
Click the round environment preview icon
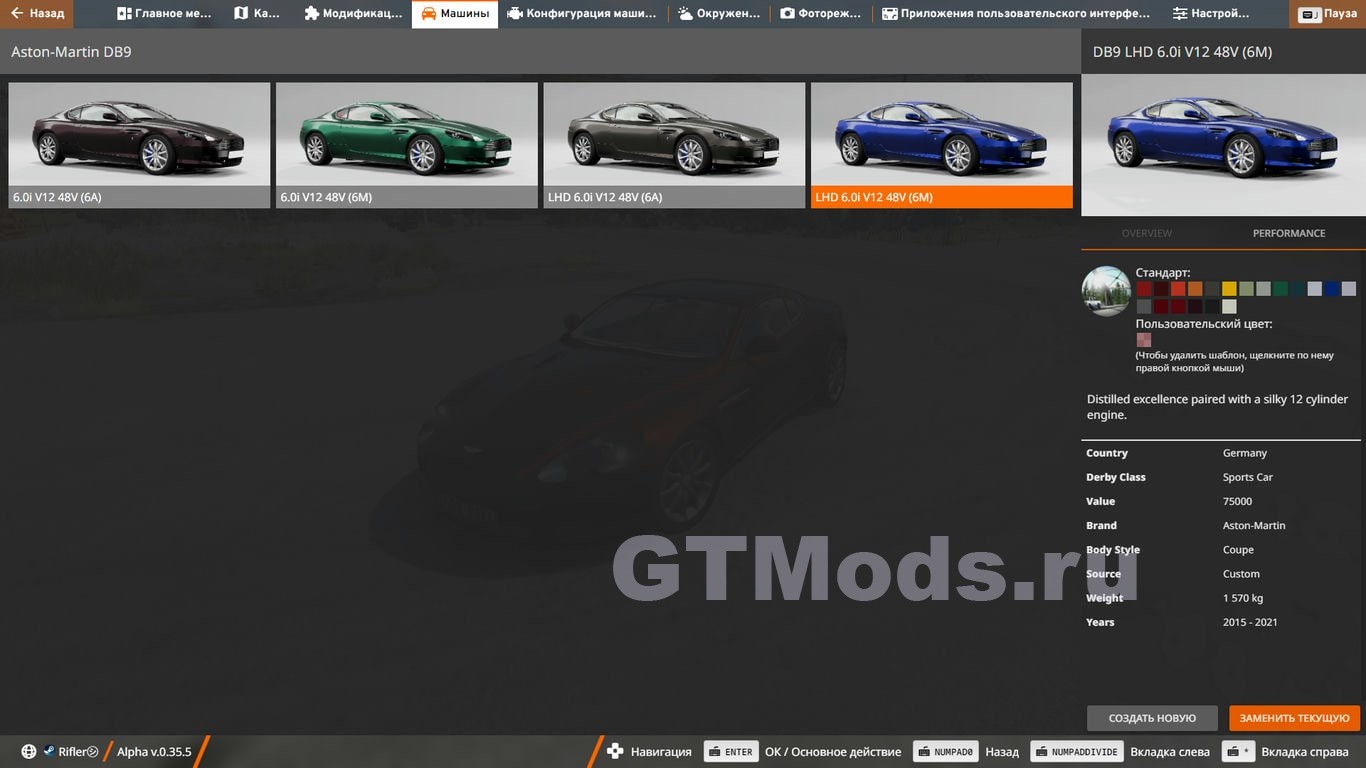pyautogui.click(x=1106, y=291)
